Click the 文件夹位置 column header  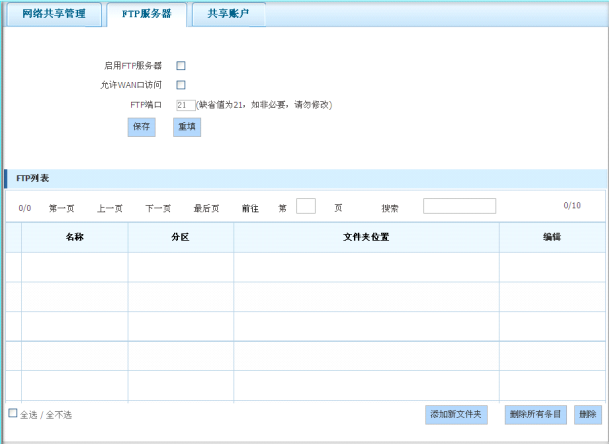click(x=366, y=237)
